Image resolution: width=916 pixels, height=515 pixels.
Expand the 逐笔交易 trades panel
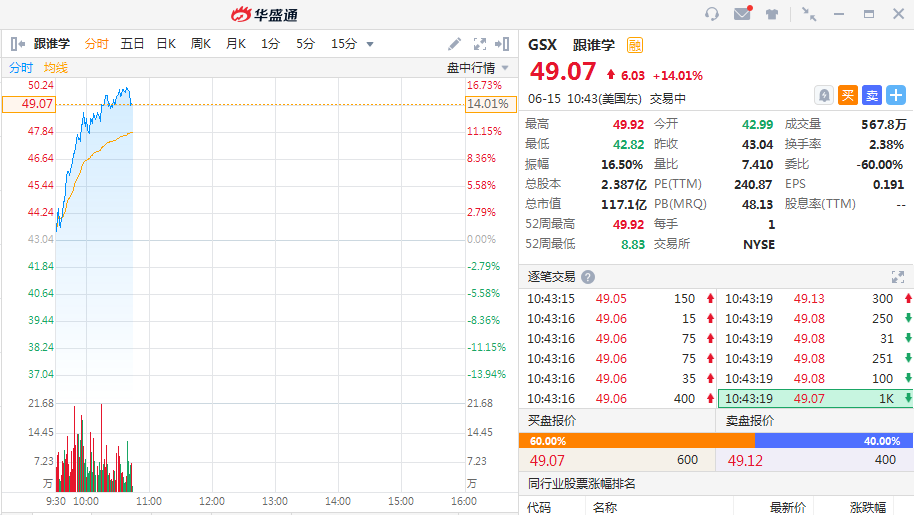pos(897,277)
